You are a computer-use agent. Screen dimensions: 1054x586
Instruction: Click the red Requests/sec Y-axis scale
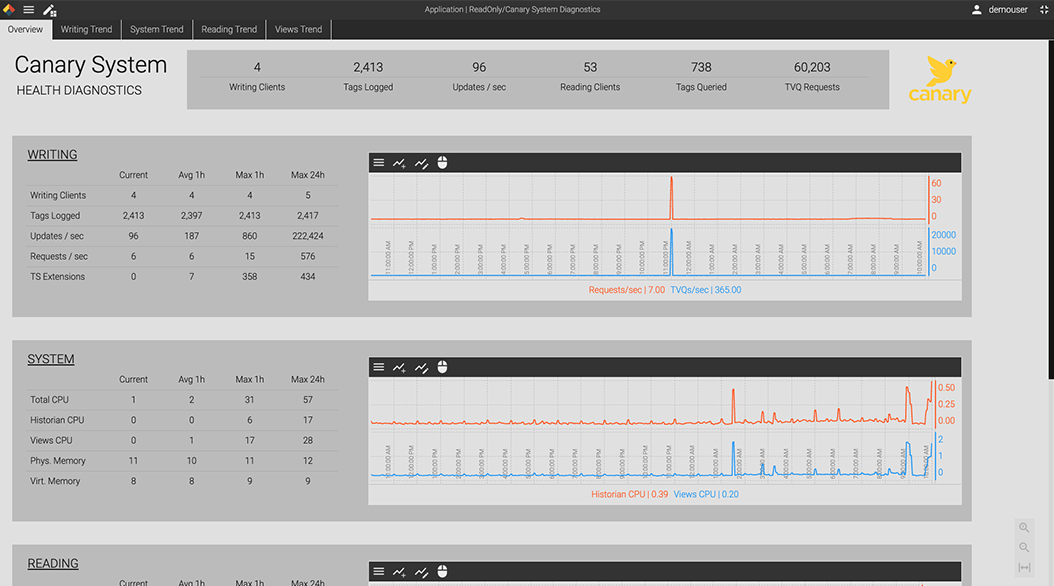pos(936,200)
